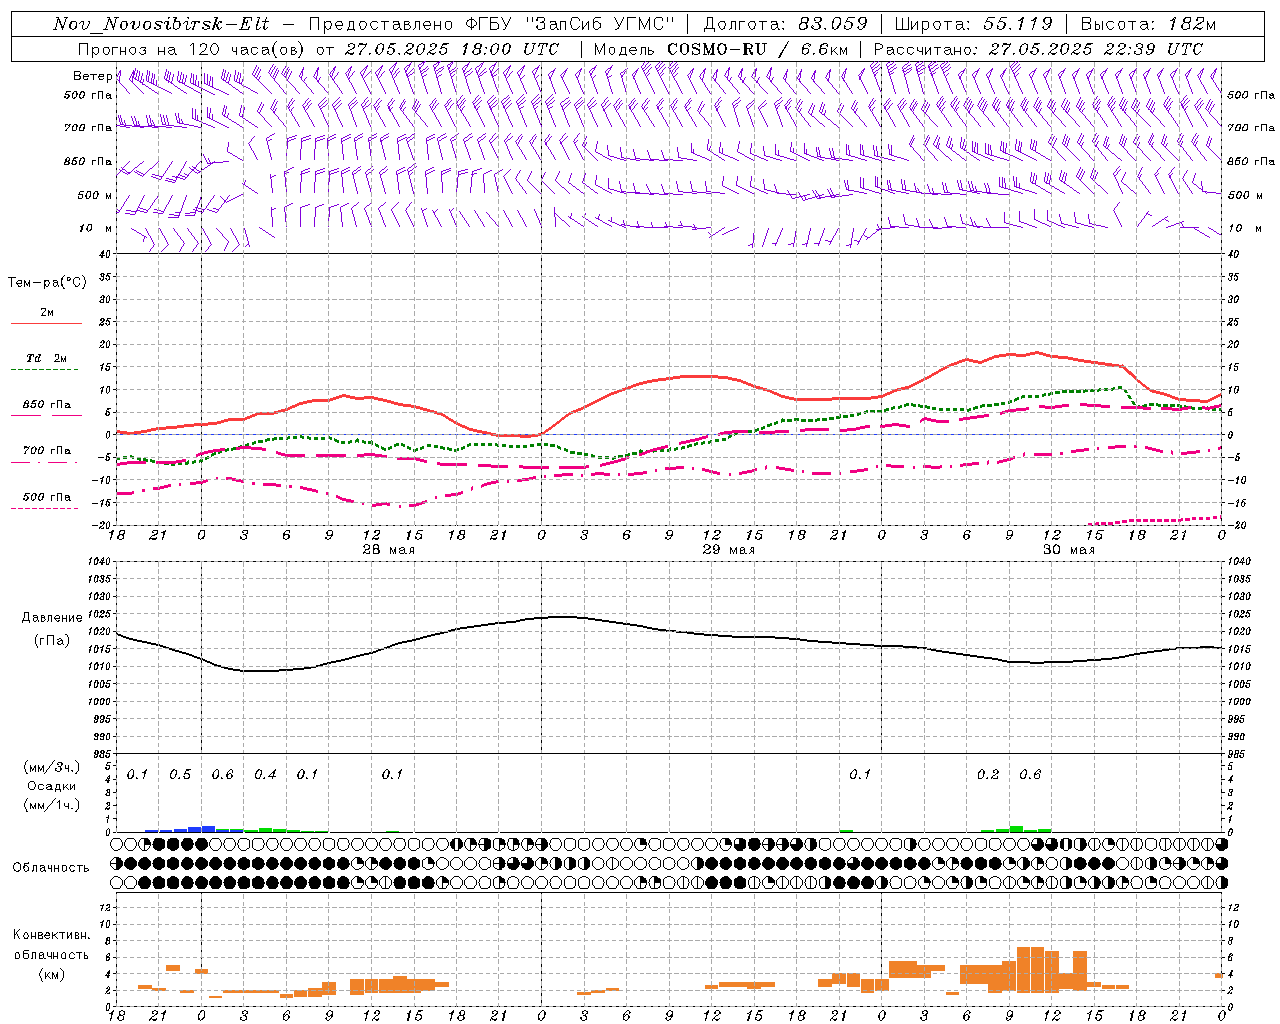Click the Модель COSMO-RU / 6.6км label
The height and width of the screenshot is (1024, 1280).
point(721,49)
